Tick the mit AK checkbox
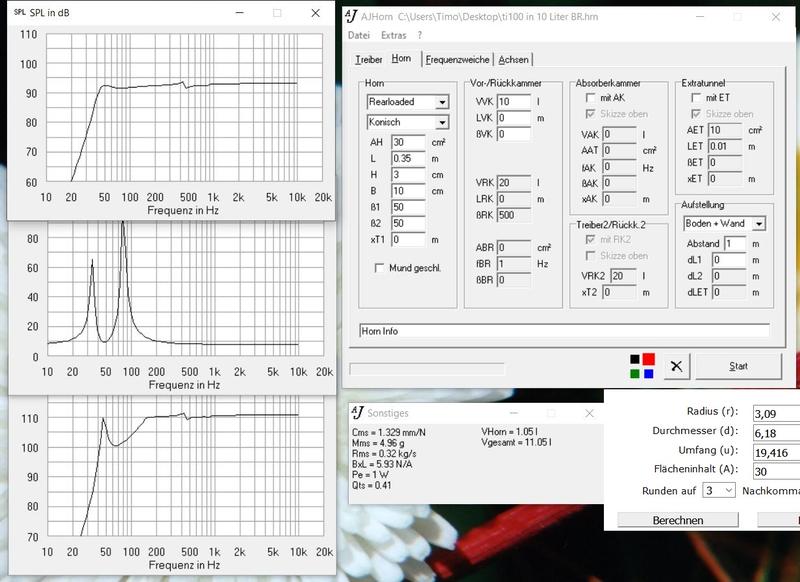 [x=591, y=98]
